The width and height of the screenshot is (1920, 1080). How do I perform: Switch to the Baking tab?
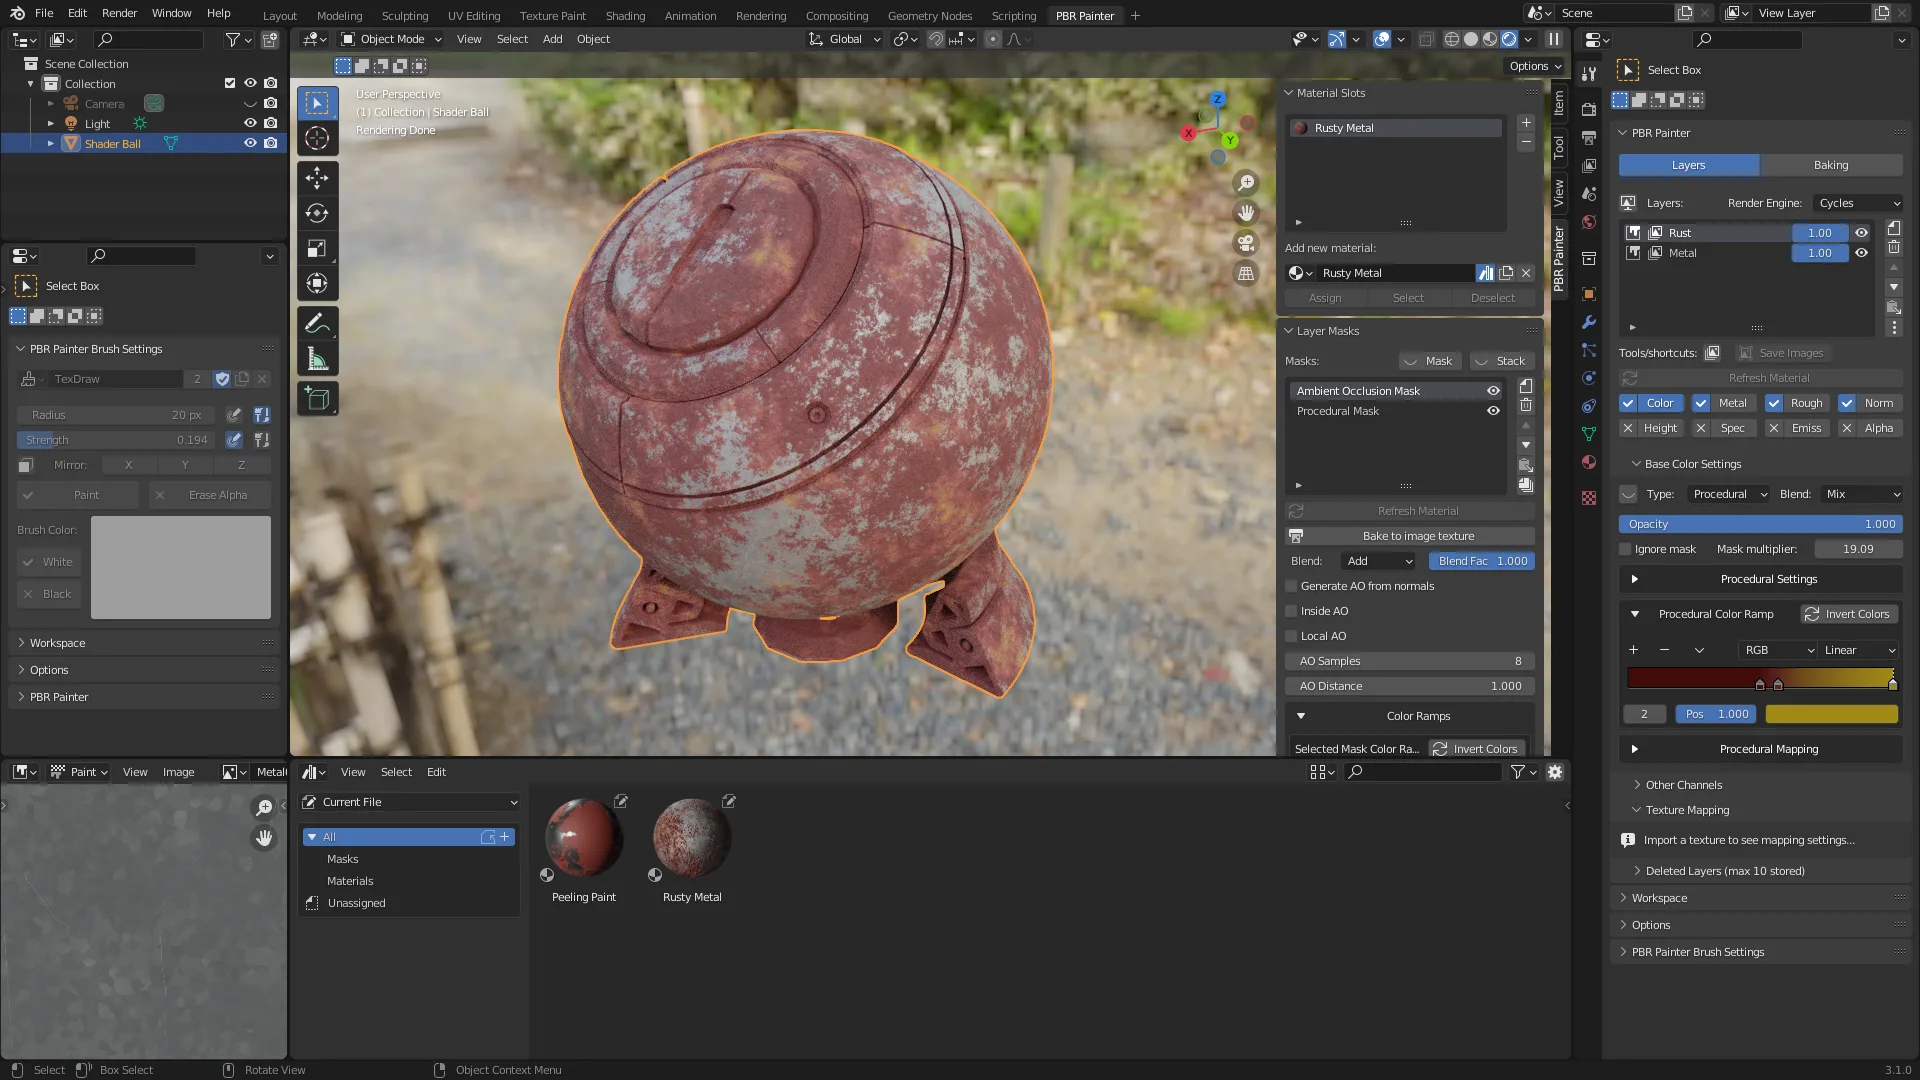(1830, 165)
